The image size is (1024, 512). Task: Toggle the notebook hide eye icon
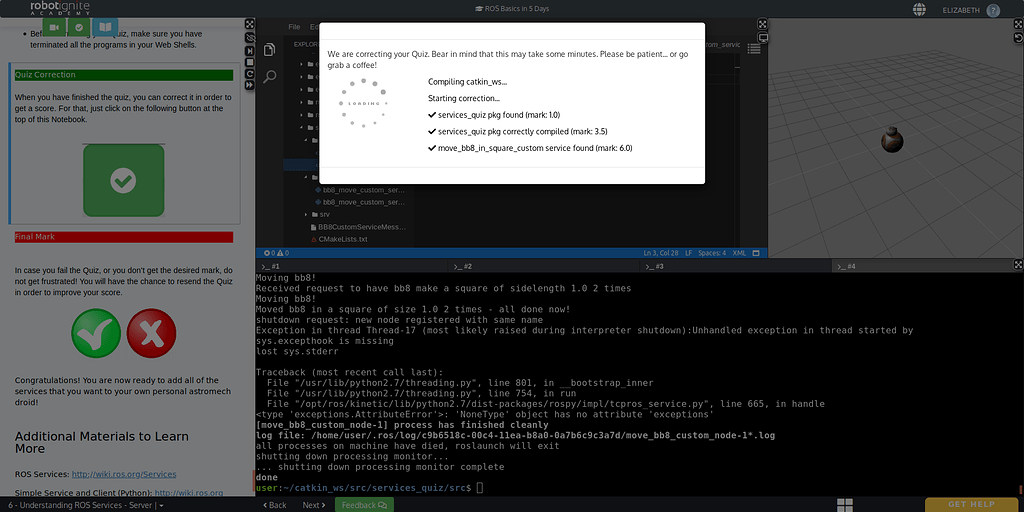[x=249, y=38]
